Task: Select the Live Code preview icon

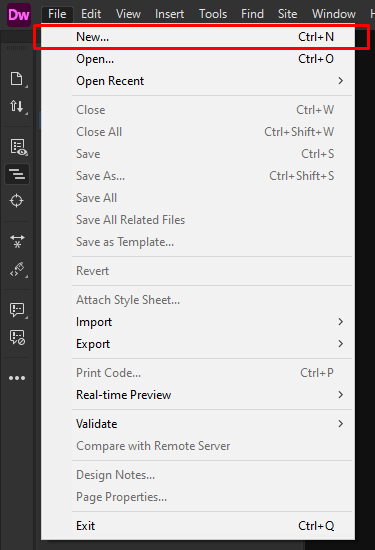Action: [x=18, y=147]
